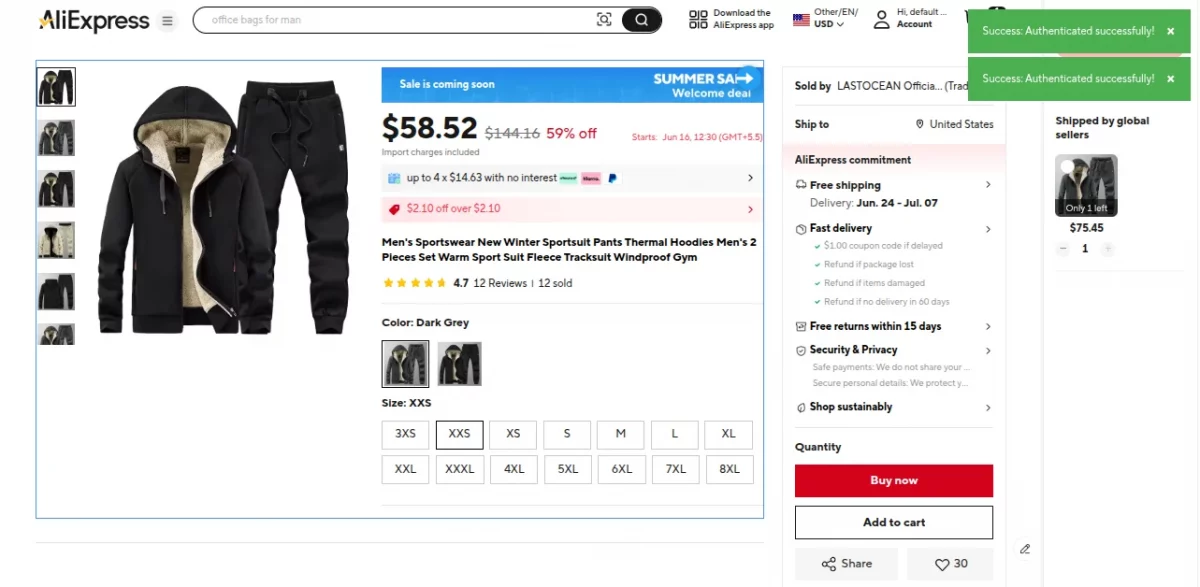
Task: Click the pencil edit floating icon
Action: (1025, 549)
